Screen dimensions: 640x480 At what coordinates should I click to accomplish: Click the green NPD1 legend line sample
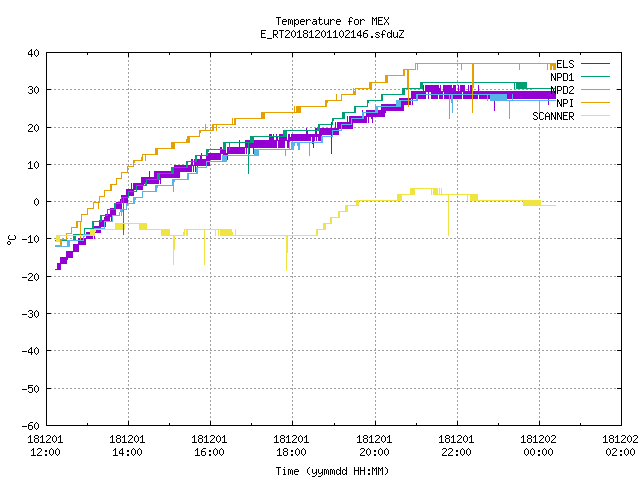(596, 77)
